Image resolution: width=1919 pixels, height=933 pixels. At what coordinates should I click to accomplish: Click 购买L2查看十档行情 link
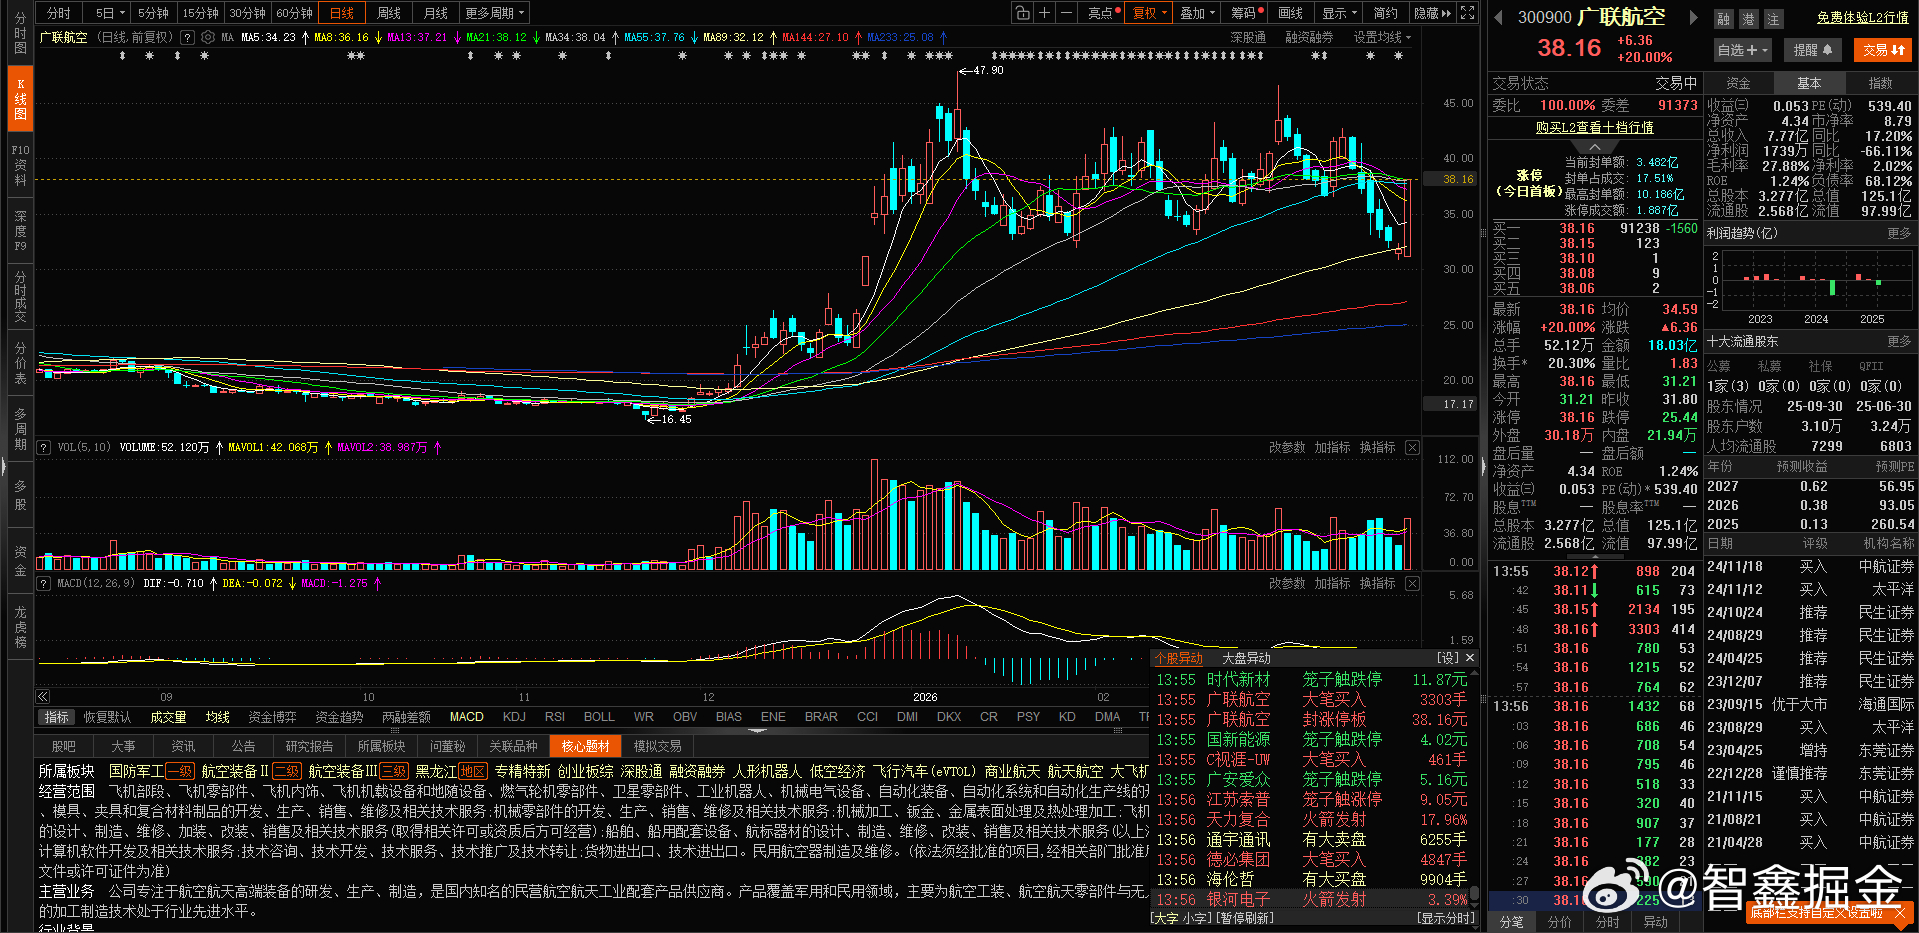click(x=1594, y=128)
